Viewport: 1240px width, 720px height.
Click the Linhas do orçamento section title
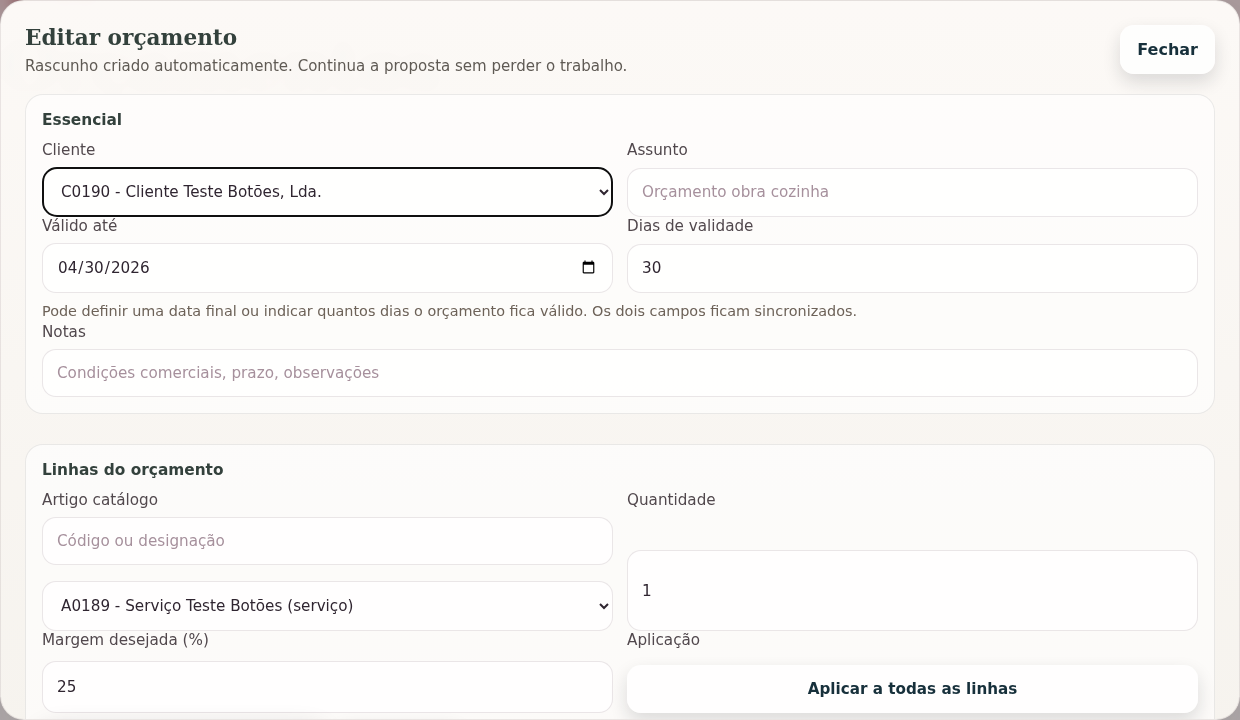(133, 470)
